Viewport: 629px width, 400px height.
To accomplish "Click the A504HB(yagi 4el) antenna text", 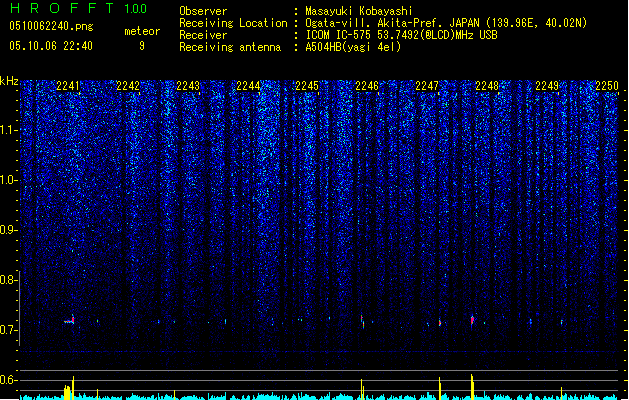I will [x=353, y=47].
